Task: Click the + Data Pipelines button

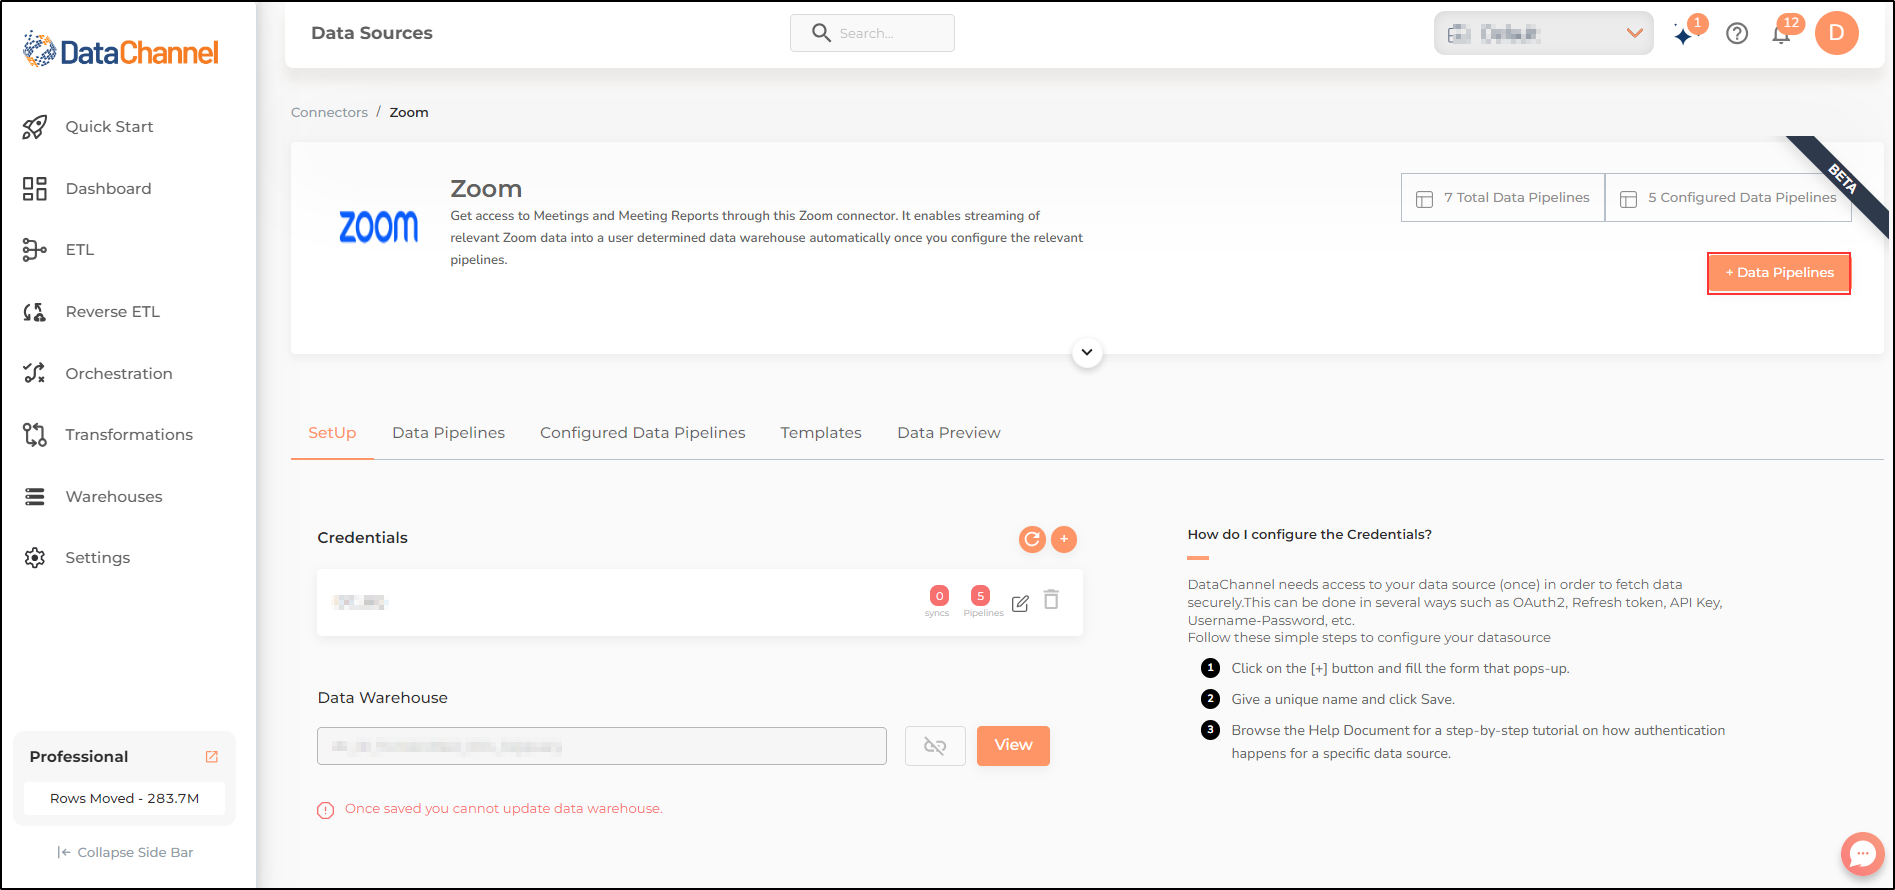Action: (1779, 273)
